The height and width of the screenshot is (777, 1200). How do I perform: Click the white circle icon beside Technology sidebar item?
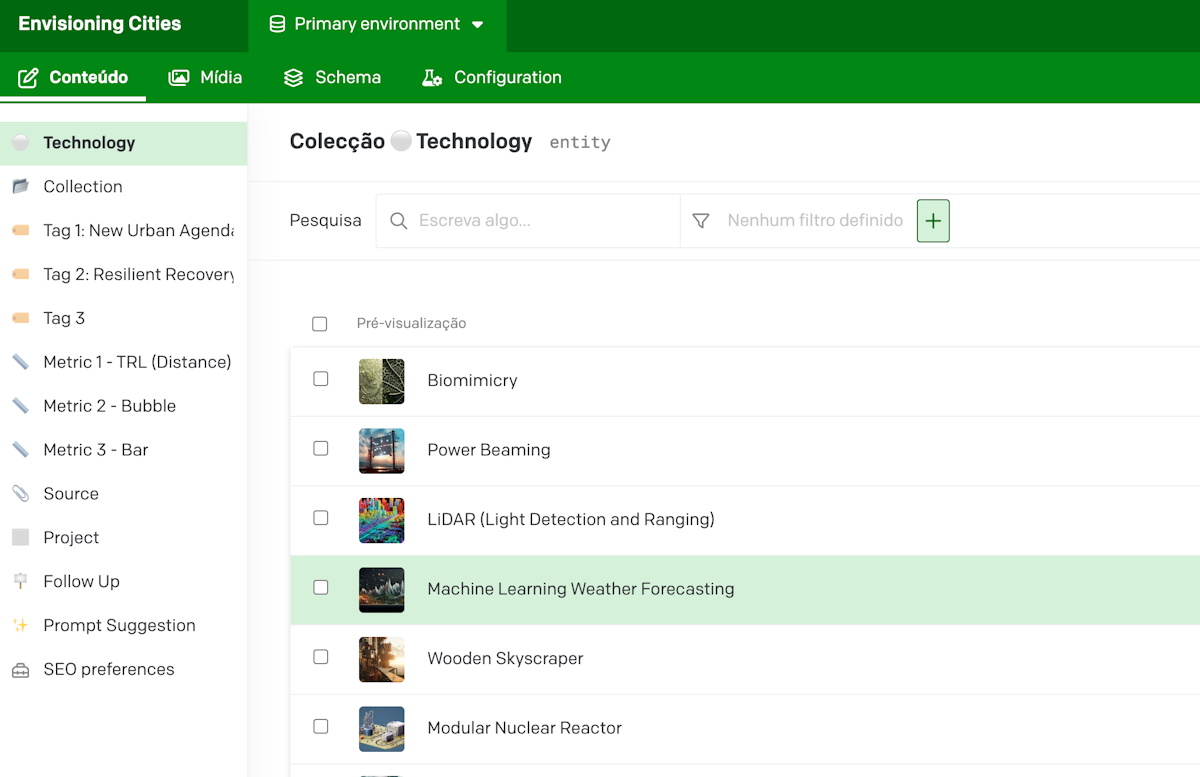click(x=20, y=143)
